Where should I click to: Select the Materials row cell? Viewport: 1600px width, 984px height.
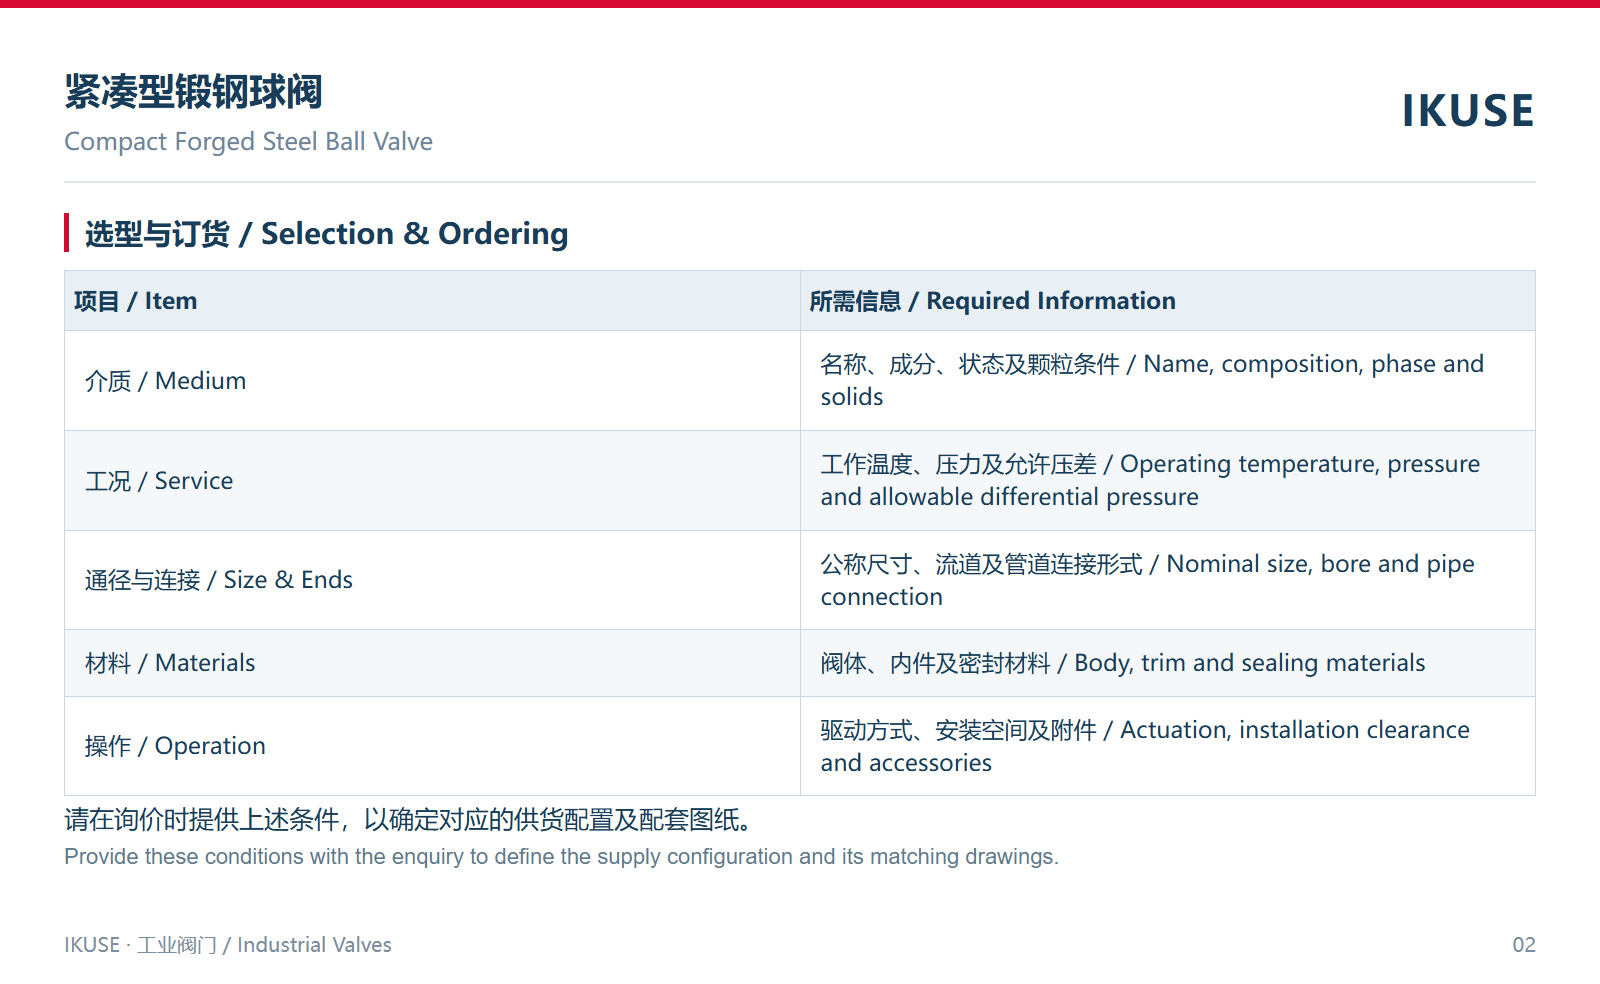click(x=432, y=663)
